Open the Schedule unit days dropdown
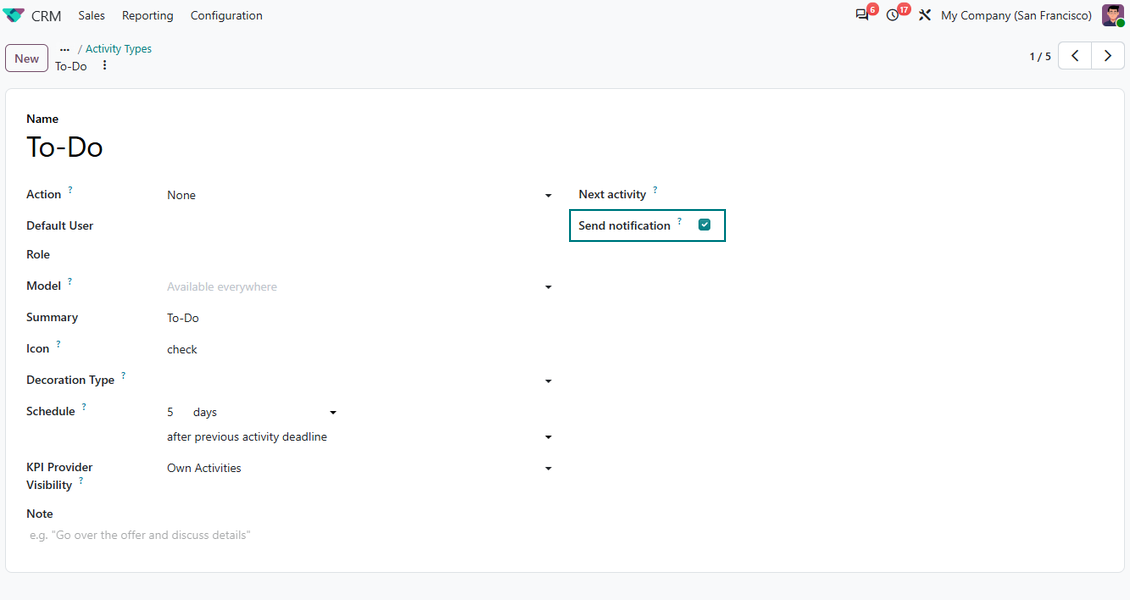 [x=265, y=412]
